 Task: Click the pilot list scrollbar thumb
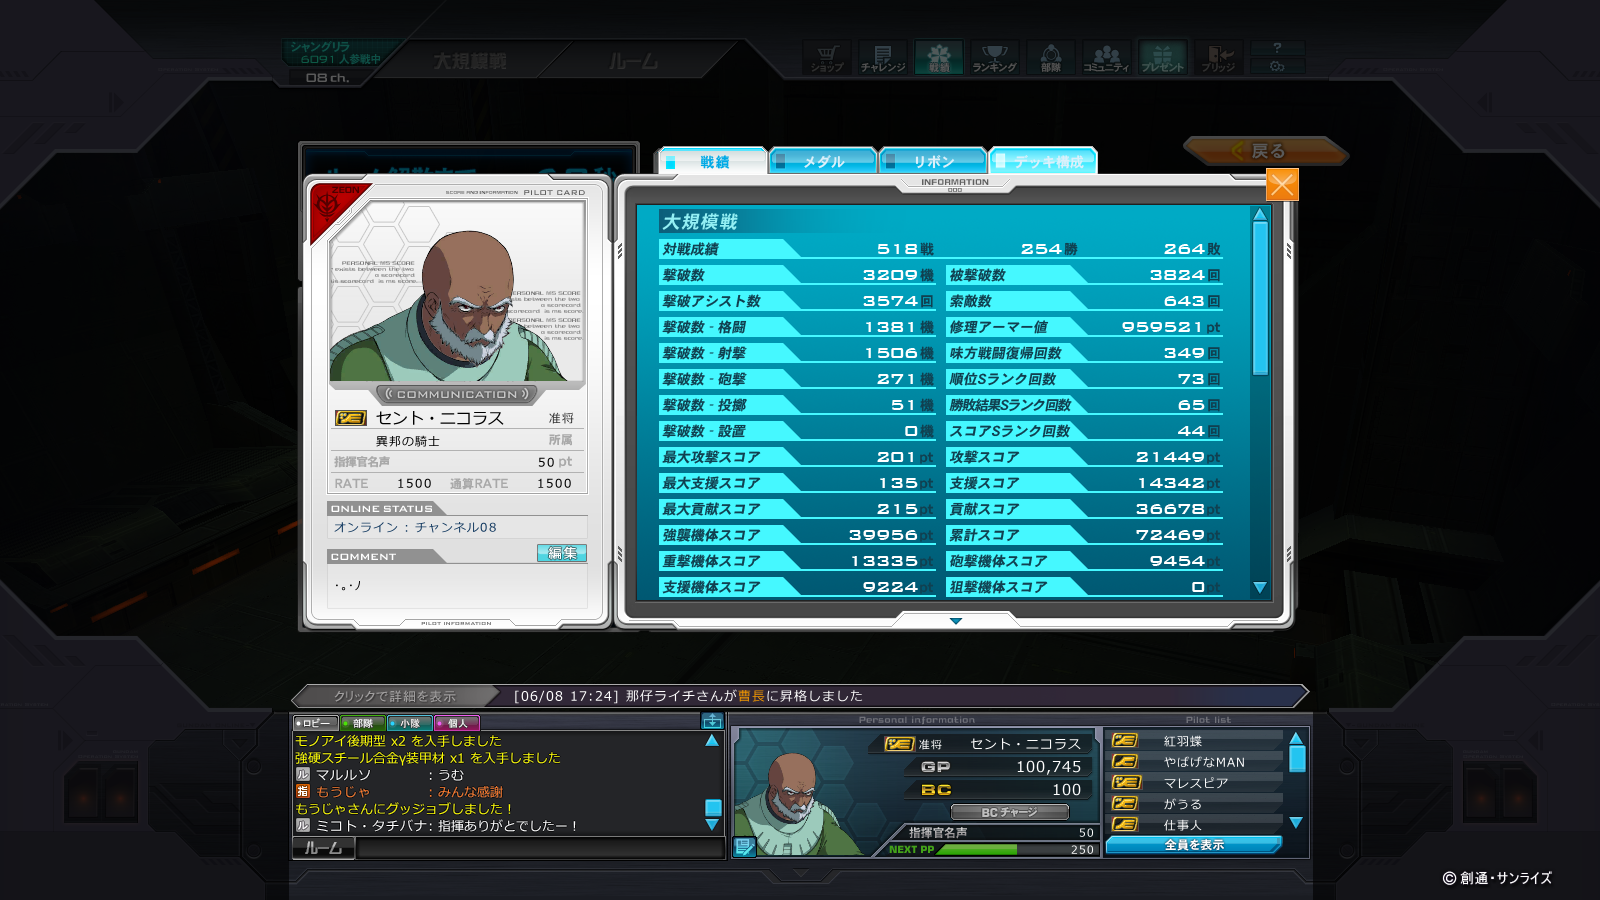[x=1296, y=759]
